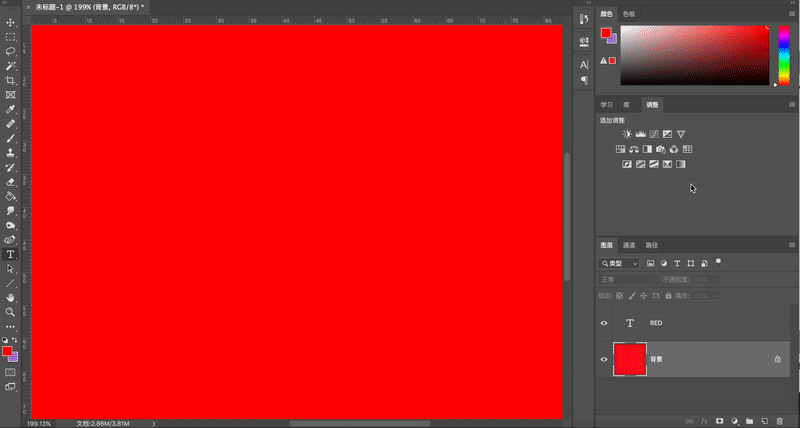Image resolution: width=800 pixels, height=428 pixels.
Task: Click the hue spectrum slider bar
Action: point(784,55)
